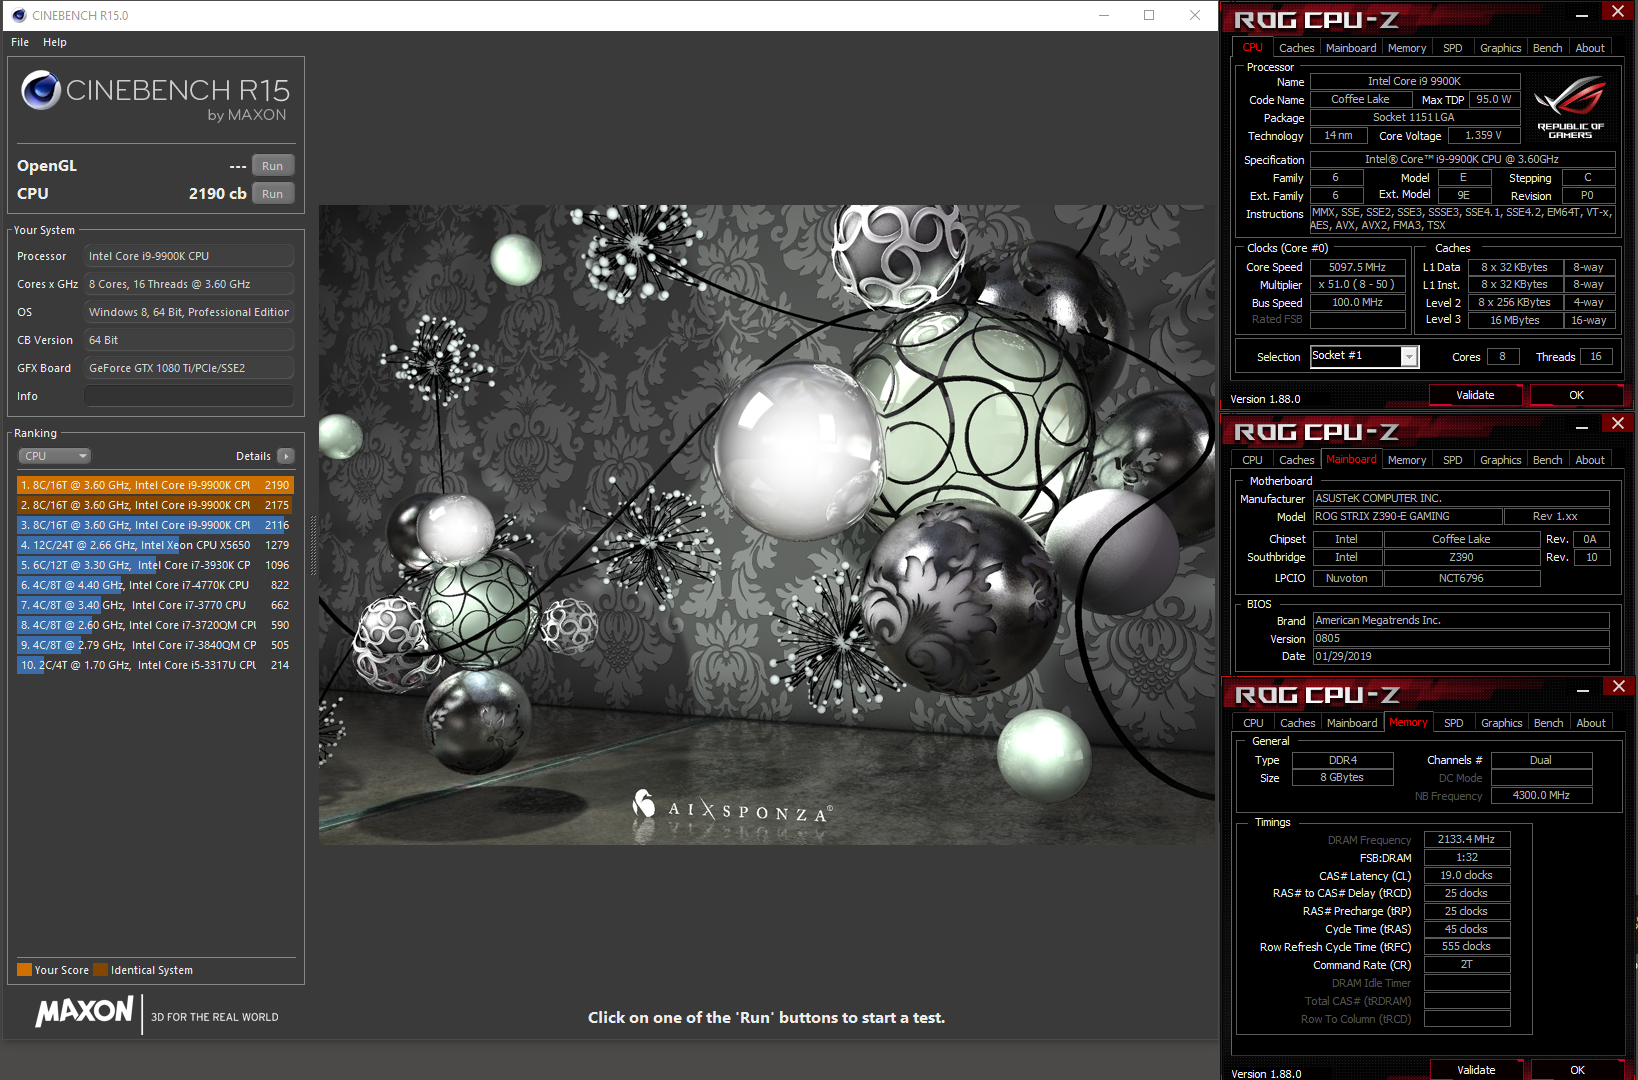Select Xeon CPU X5650 ranking row
The width and height of the screenshot is (1638, 1080).
click(155, 545)
